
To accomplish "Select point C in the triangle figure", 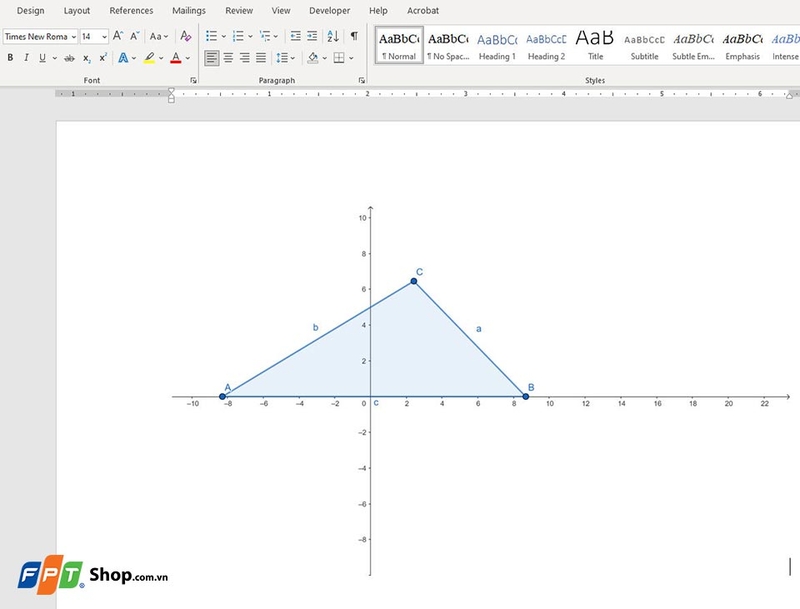I will (x=414, y=281).
